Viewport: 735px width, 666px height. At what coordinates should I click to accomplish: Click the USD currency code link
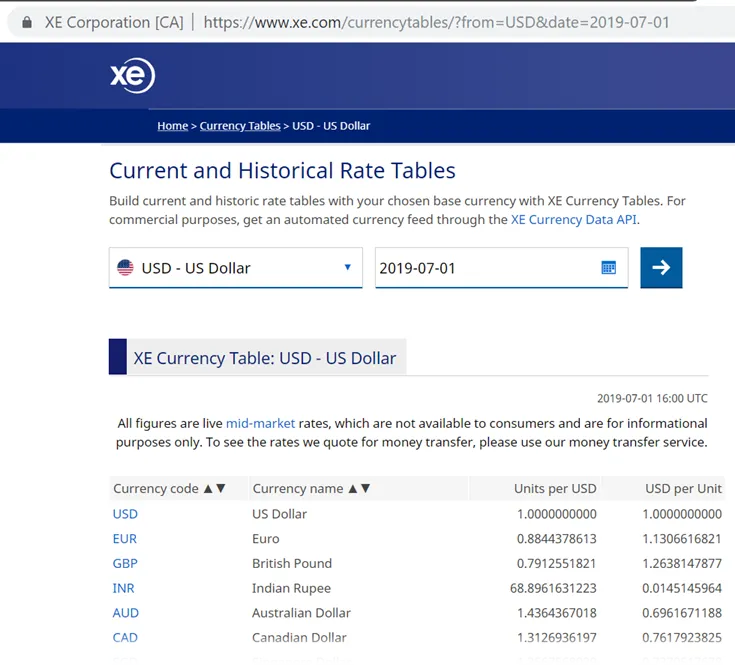pyautogui.click(x=125, y=514)
